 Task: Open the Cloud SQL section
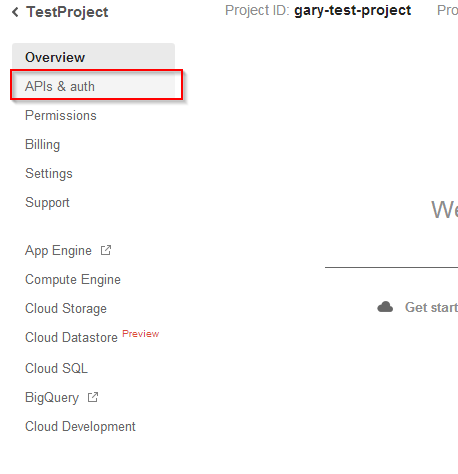[56, 368]
